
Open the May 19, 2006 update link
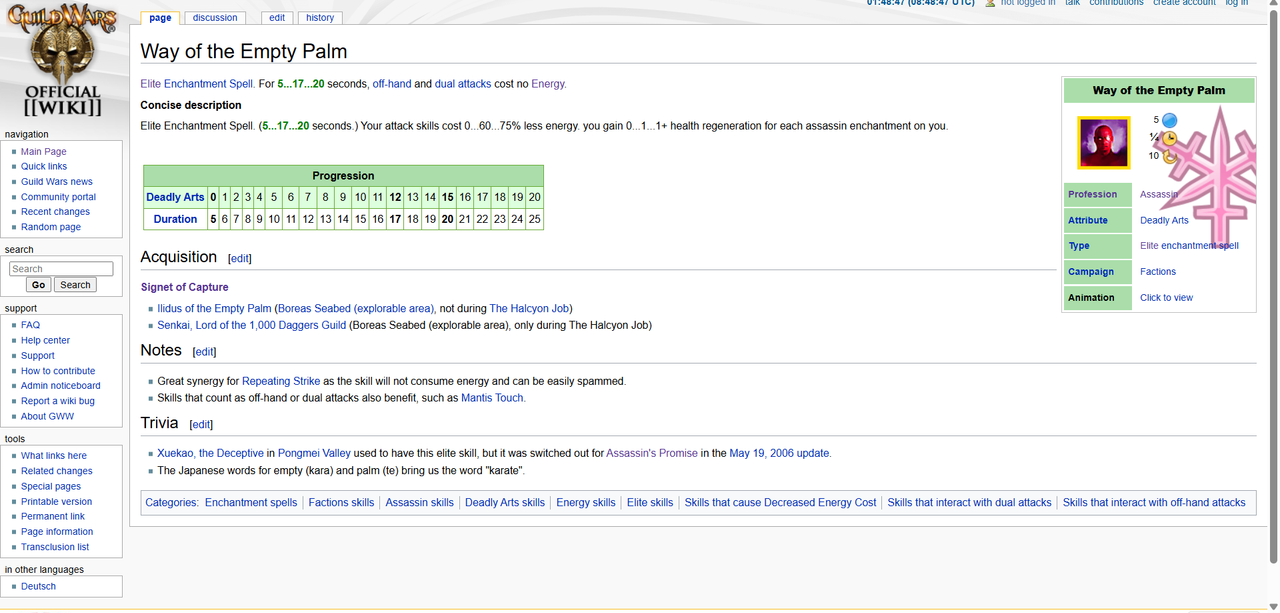tap(779, 453)
